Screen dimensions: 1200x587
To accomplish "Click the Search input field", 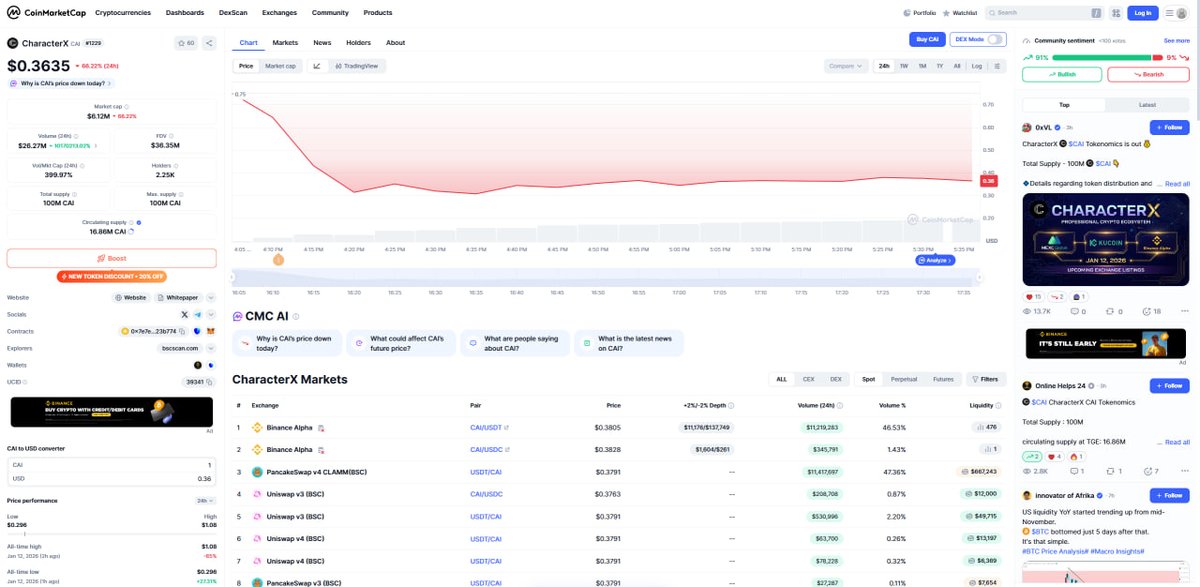I will click(x=1042, y=13).
